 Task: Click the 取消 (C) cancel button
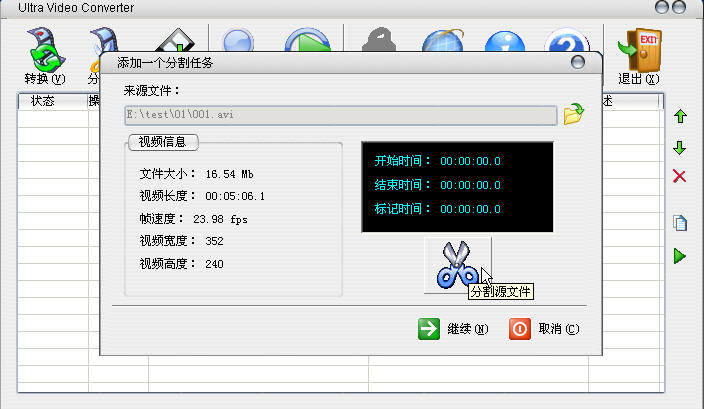click(x=544, y=329)
